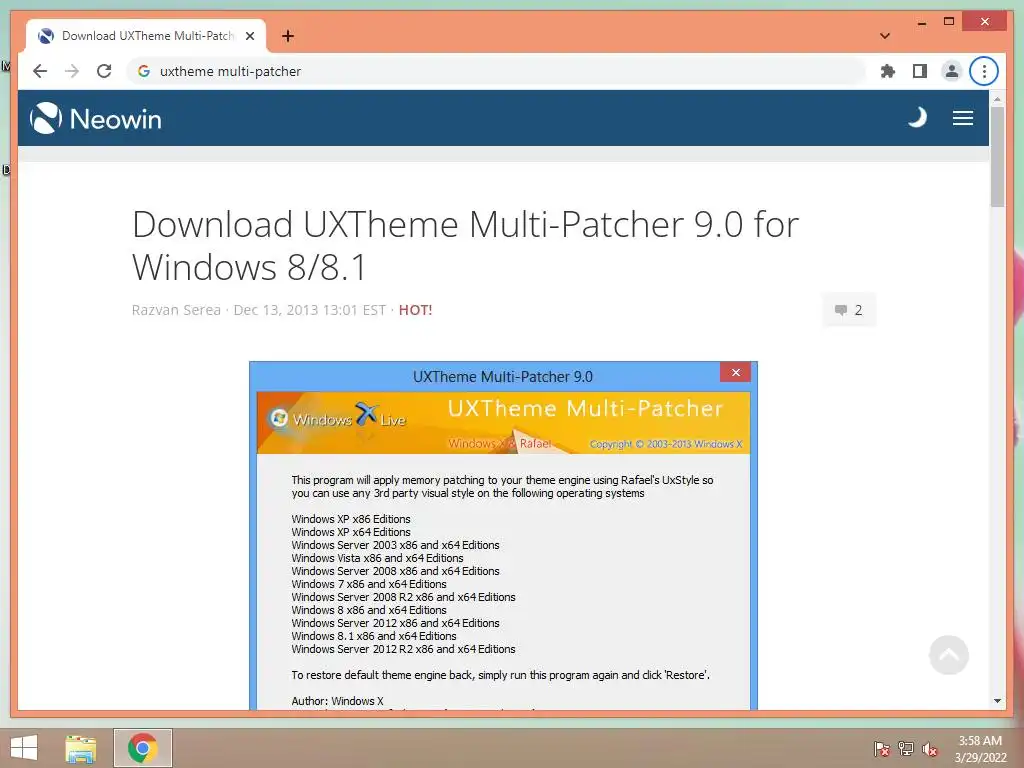The height and width of the screenshot is (768, 1024).
Task: Close the Download UXTheme Multi-Patcher tab
Action: 249,36
